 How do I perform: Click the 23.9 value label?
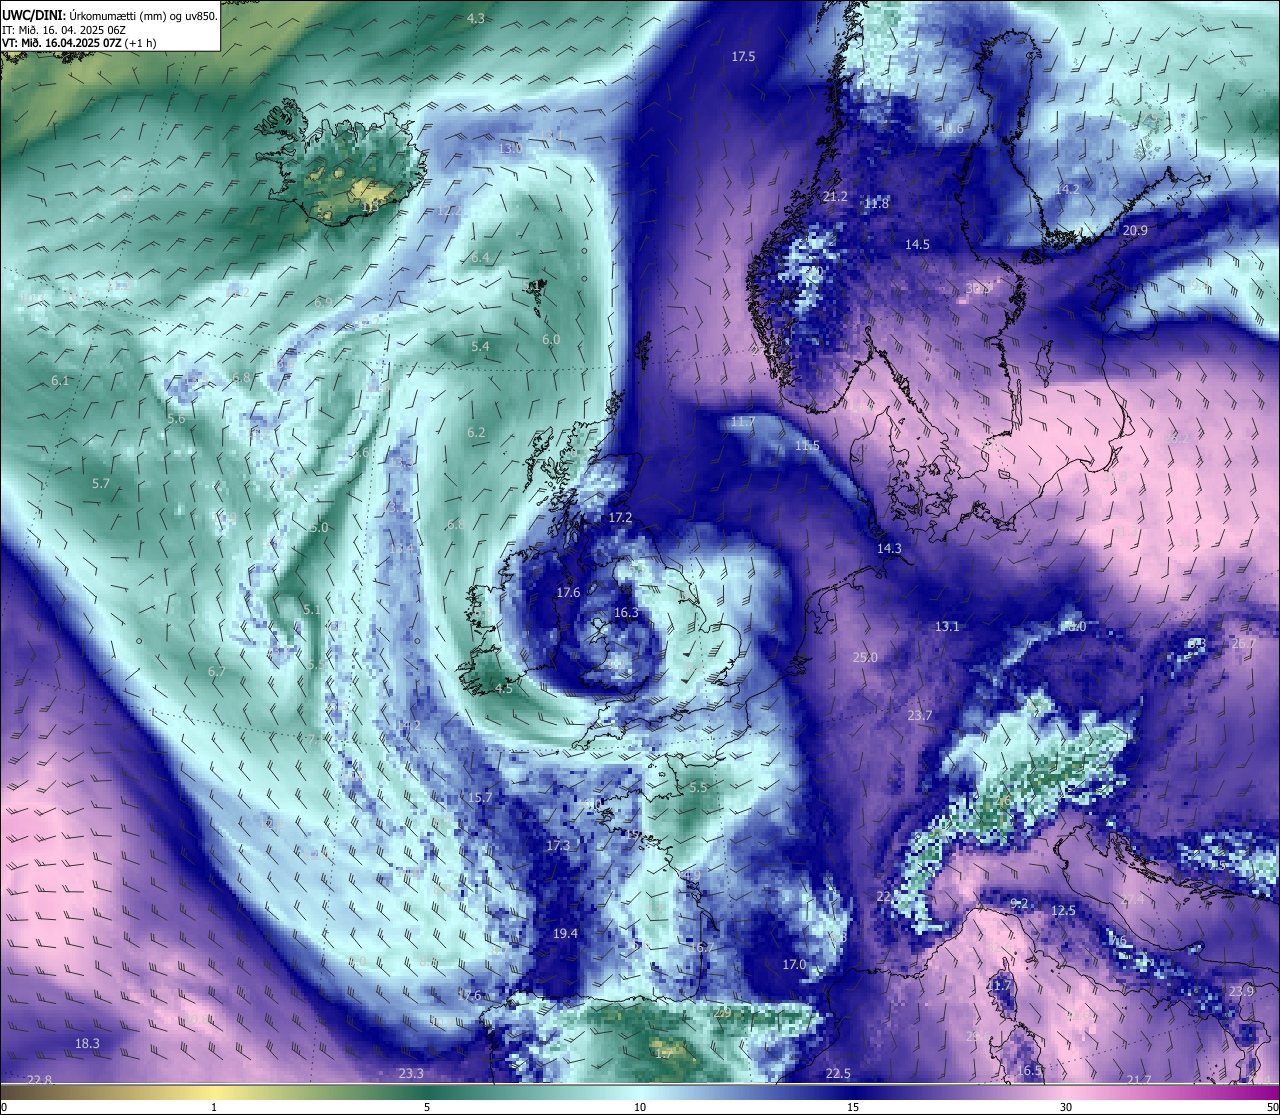1241,992
